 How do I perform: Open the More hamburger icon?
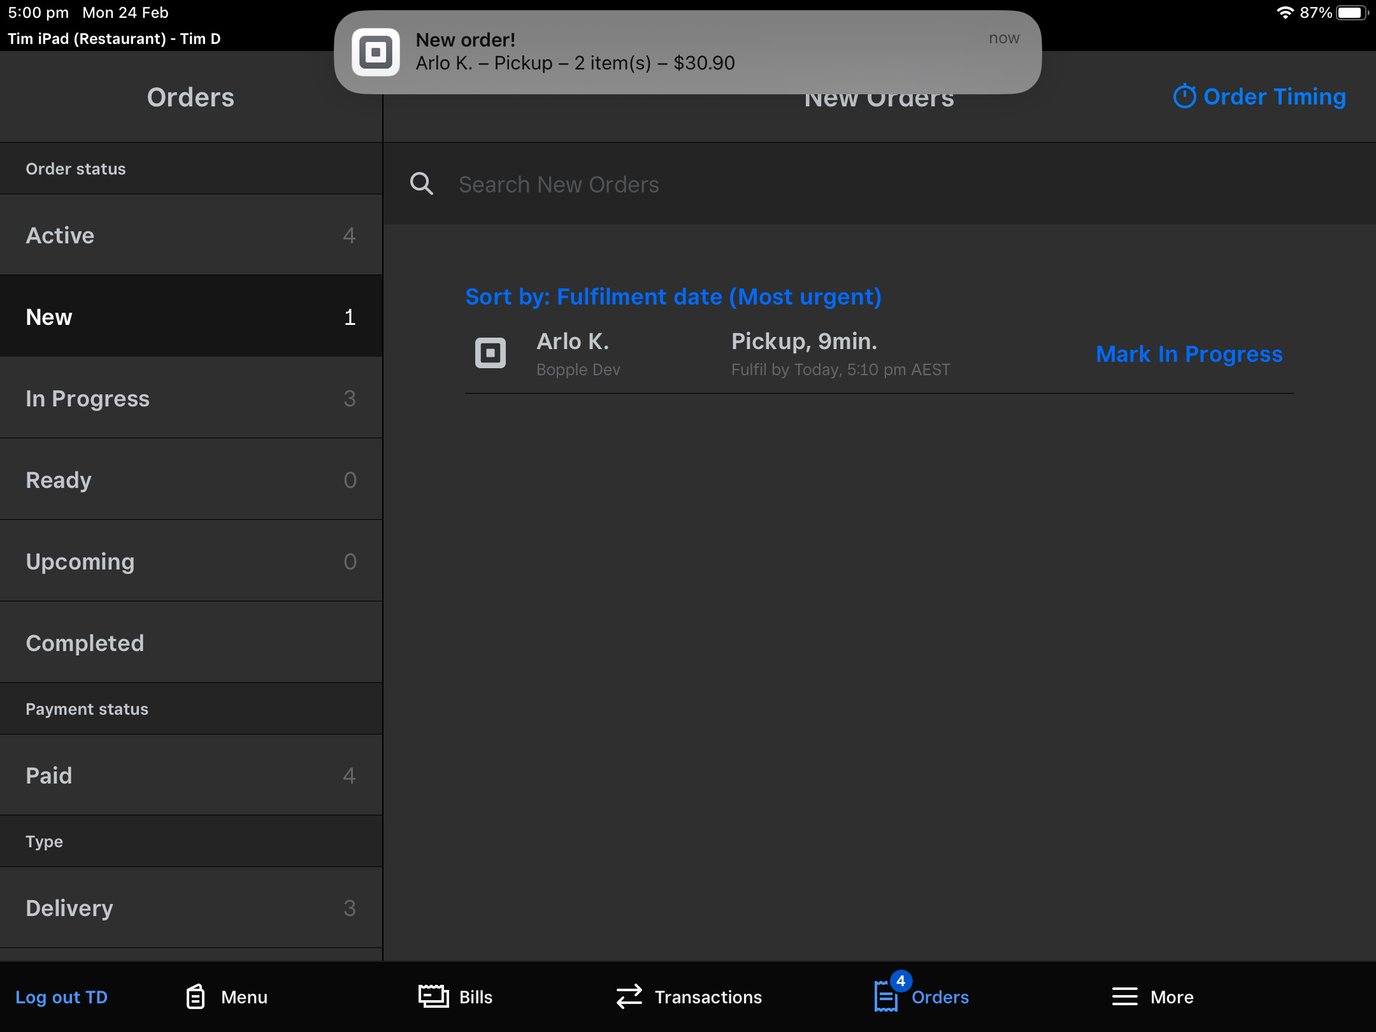click(x=1125, y=996)
